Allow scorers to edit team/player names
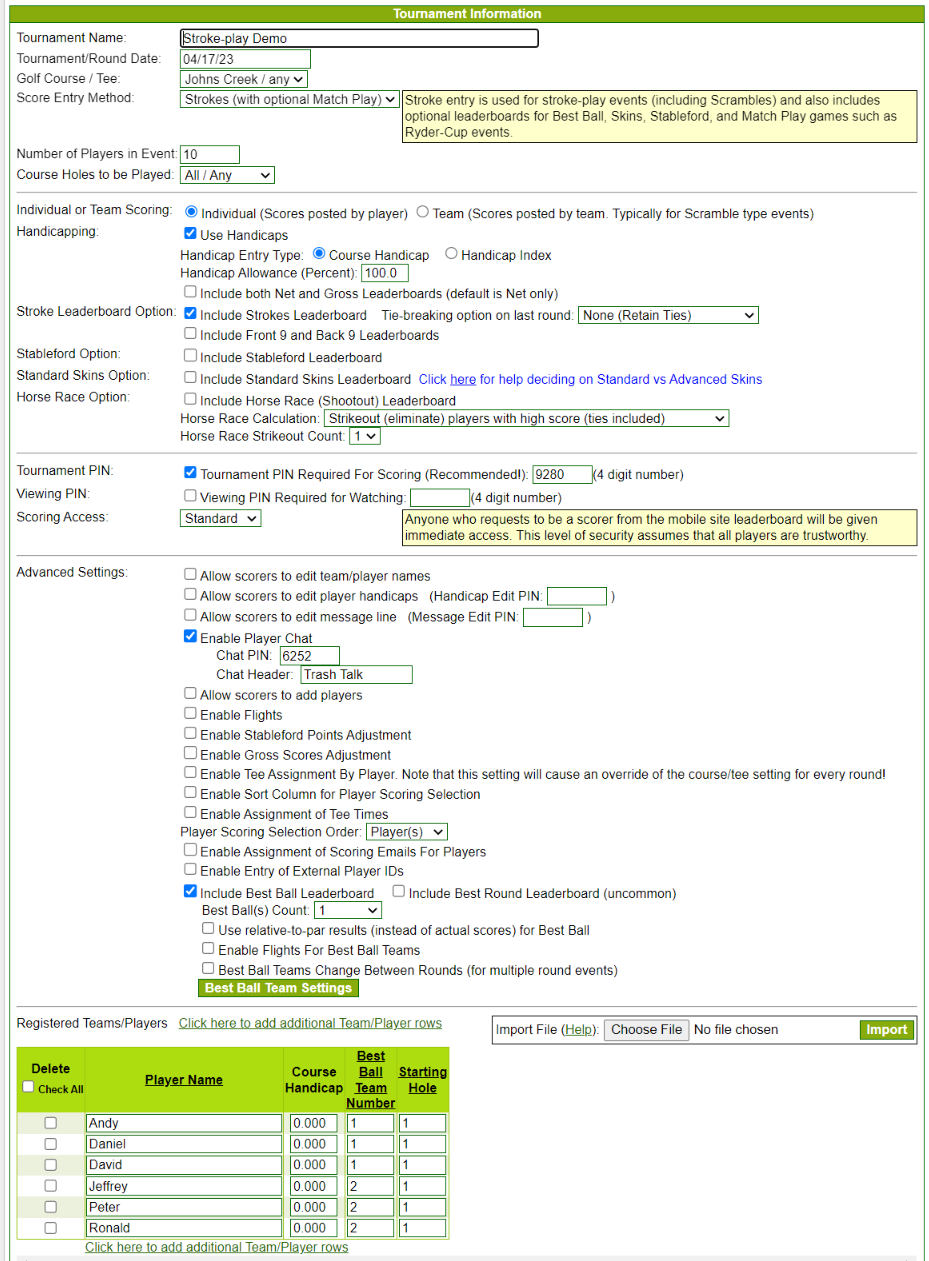The image size is (929, 1261). point(190,575)
